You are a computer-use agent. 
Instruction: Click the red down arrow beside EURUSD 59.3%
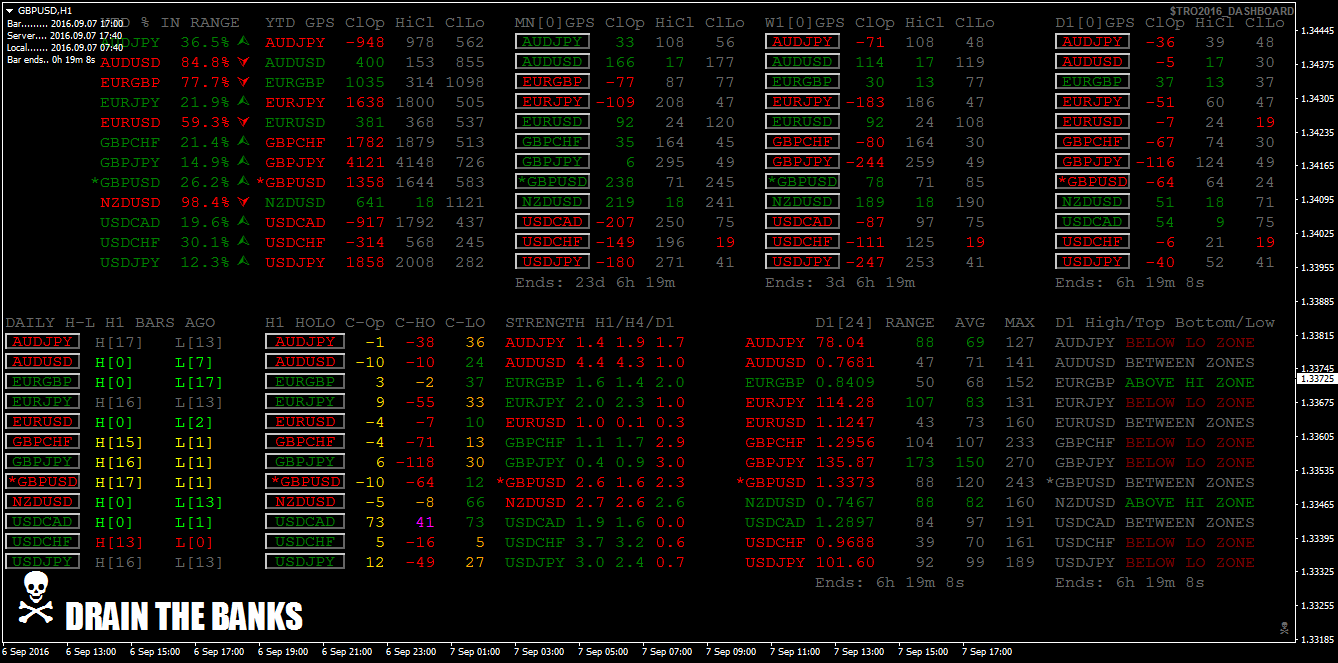pos(243,122)
